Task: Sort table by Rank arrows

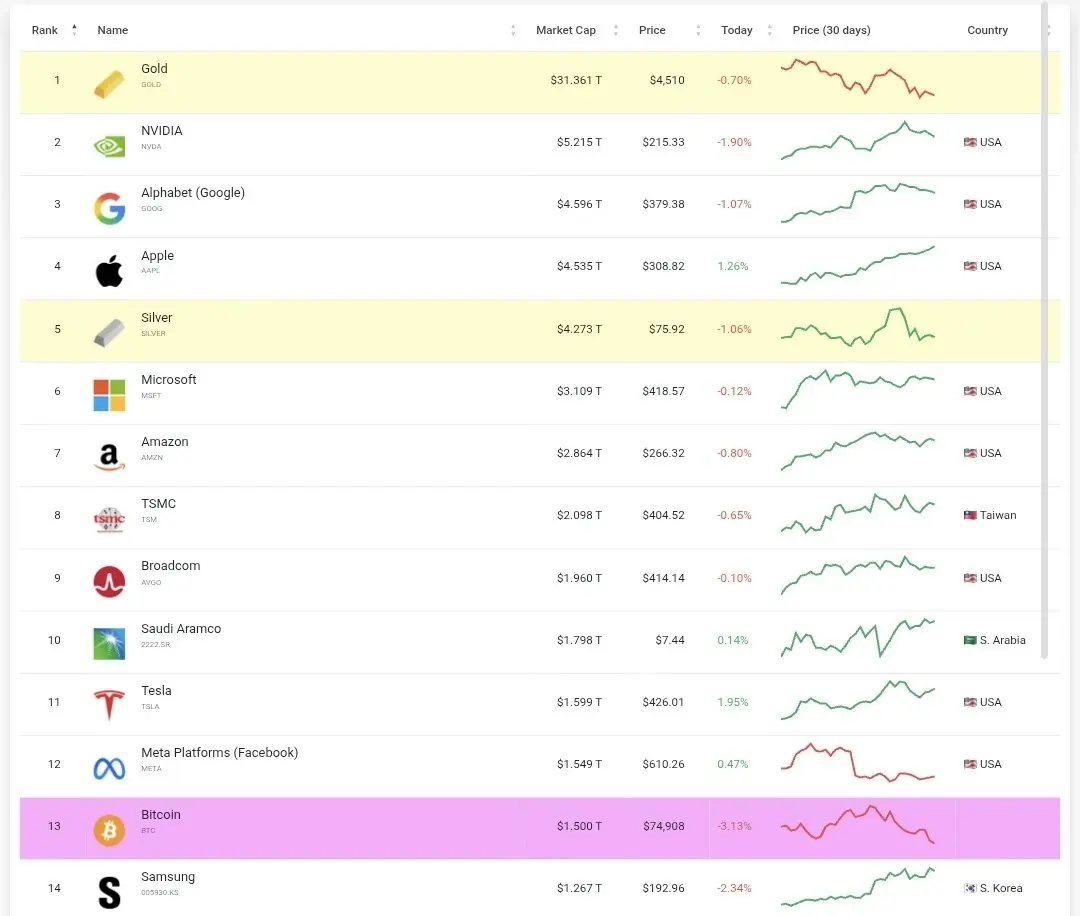Action: click(x=74, y=30)
